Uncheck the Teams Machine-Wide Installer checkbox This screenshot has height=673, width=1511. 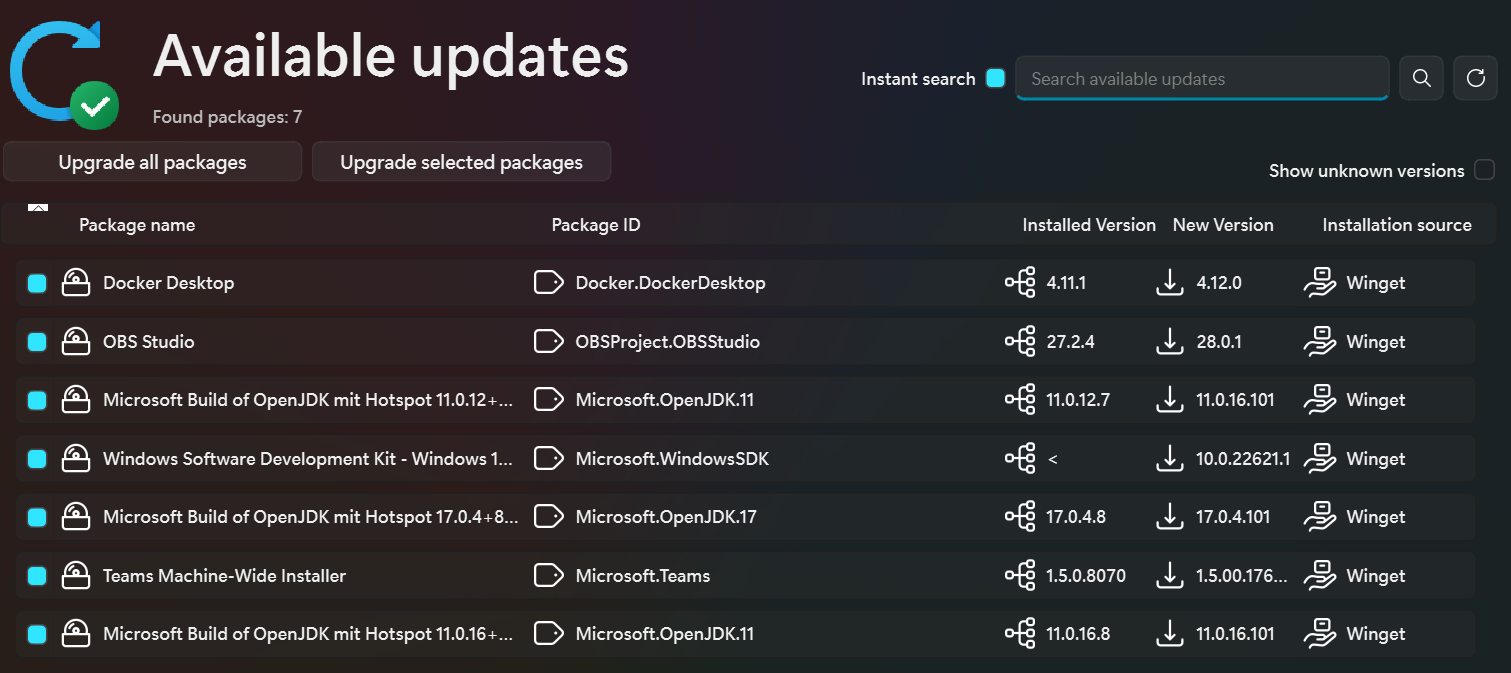pyautogui.click(x=37, y=576)
